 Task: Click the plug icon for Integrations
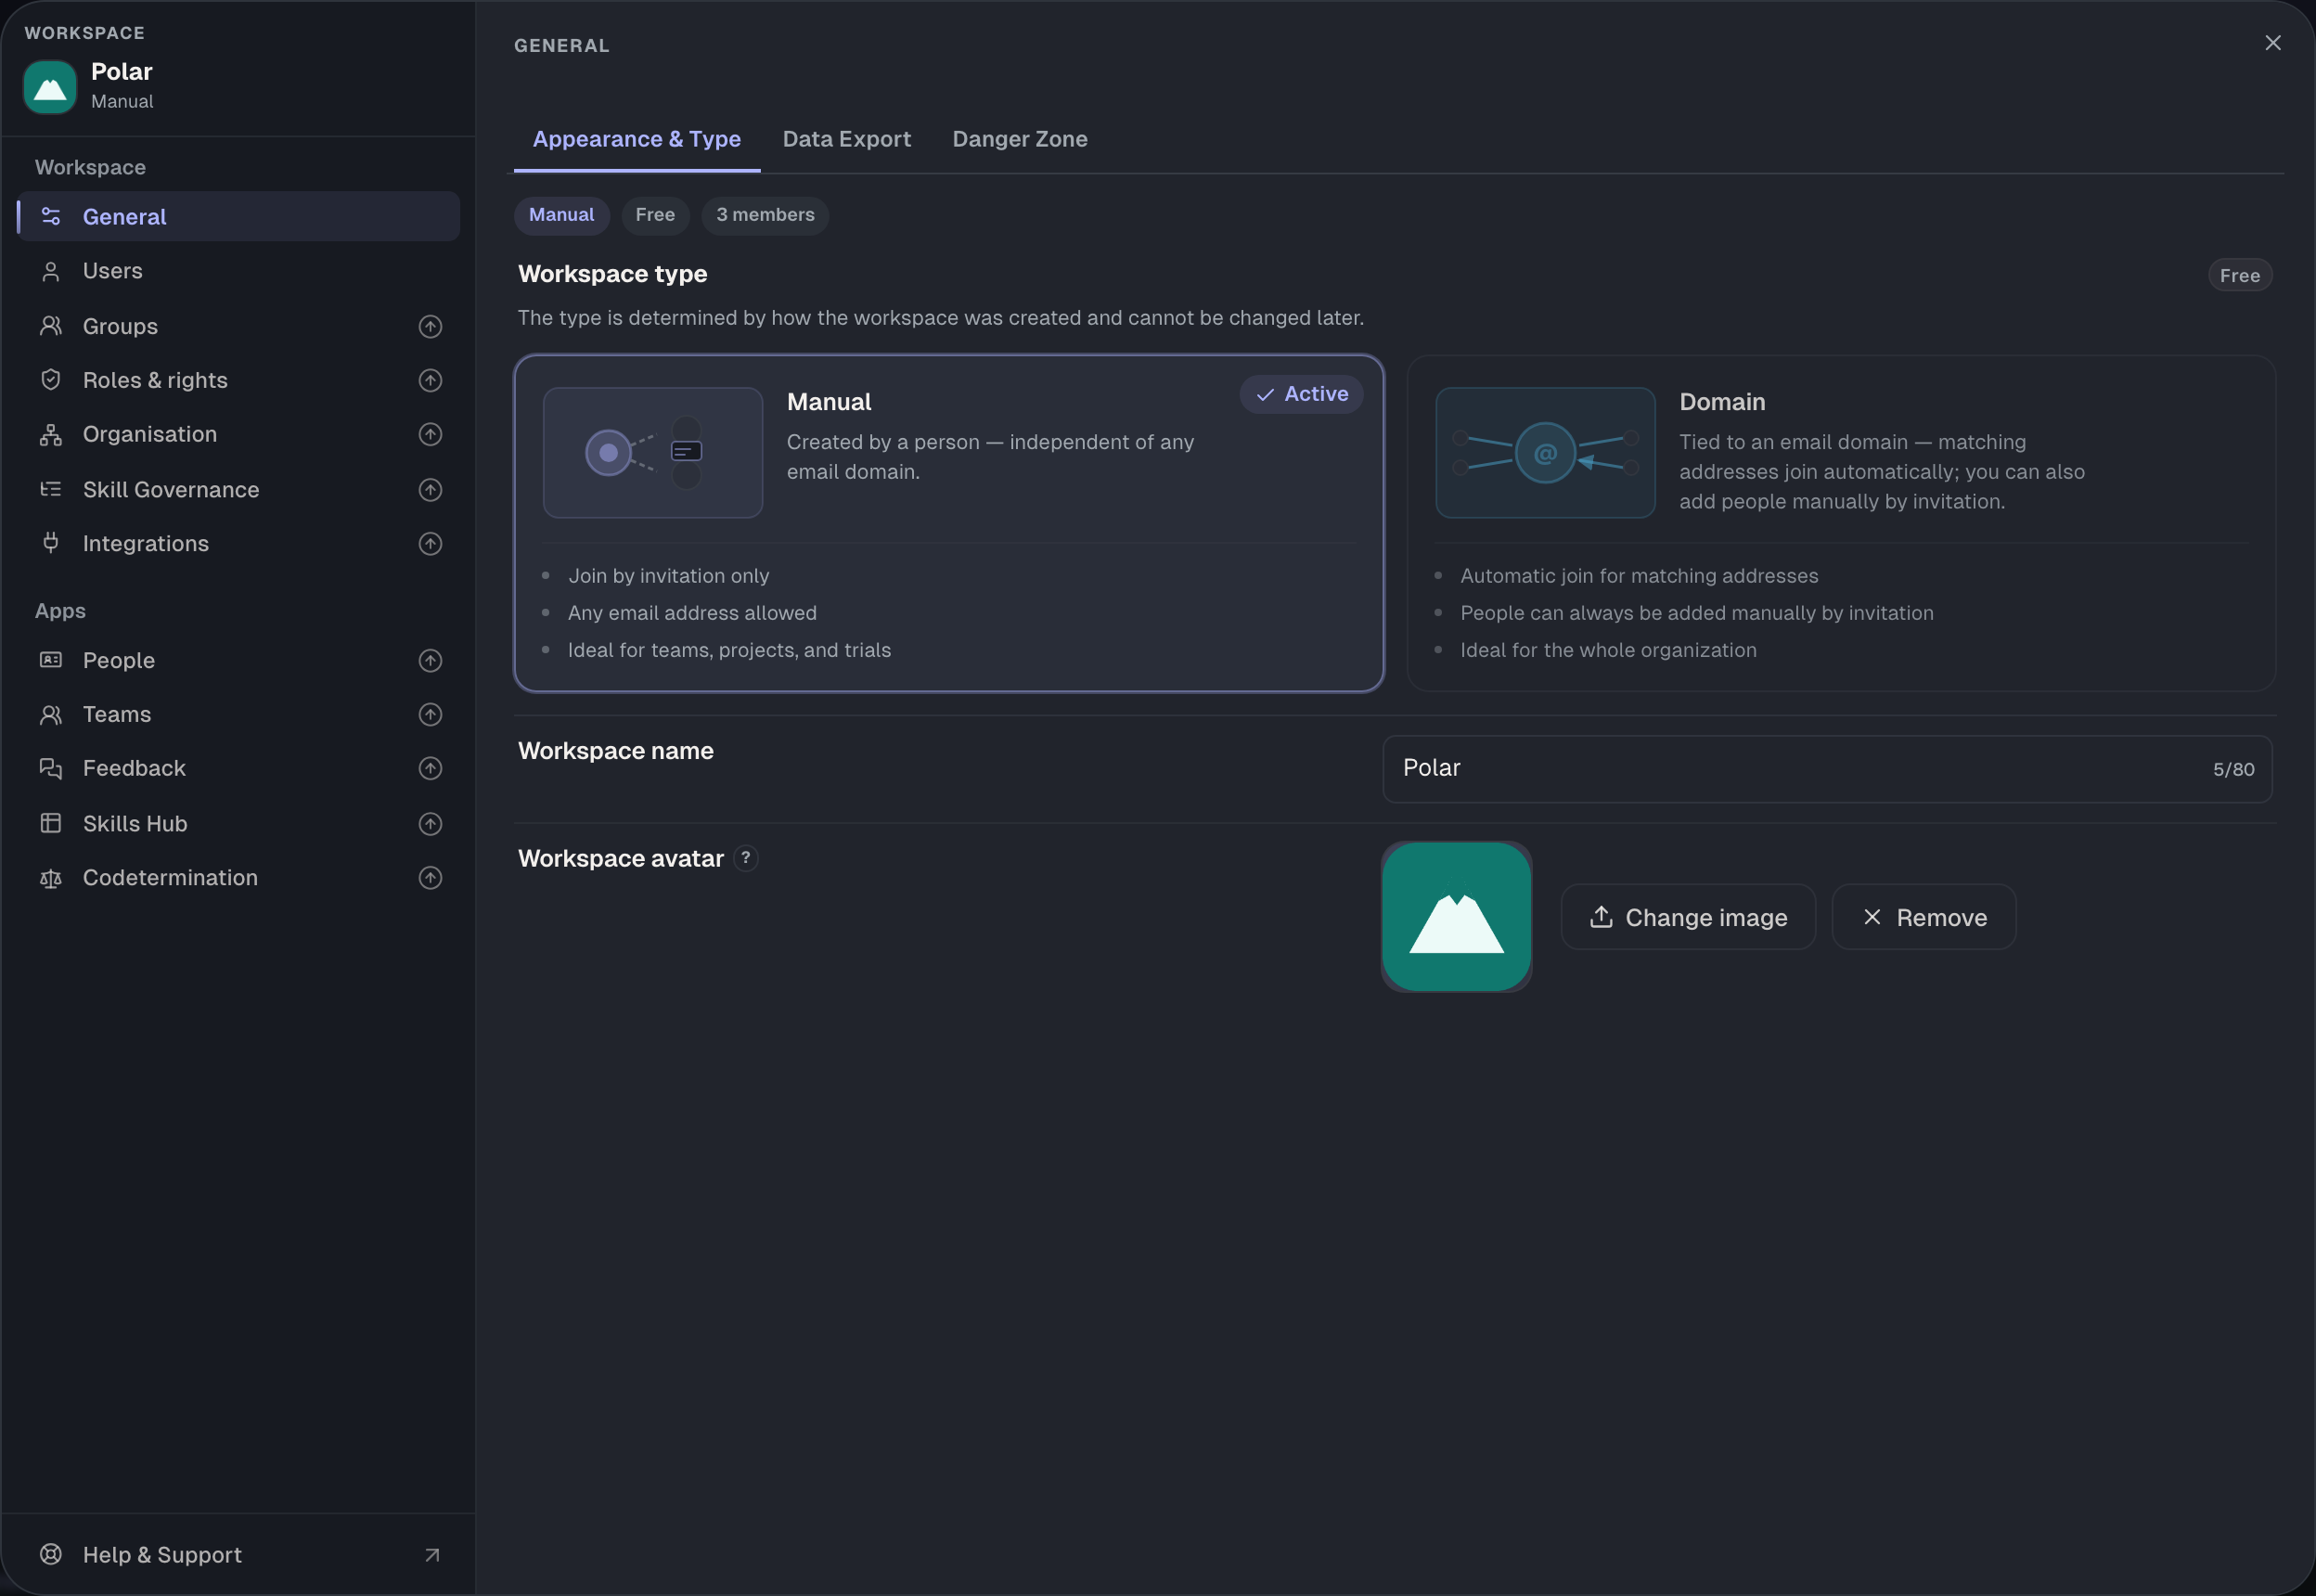[51, 543]
